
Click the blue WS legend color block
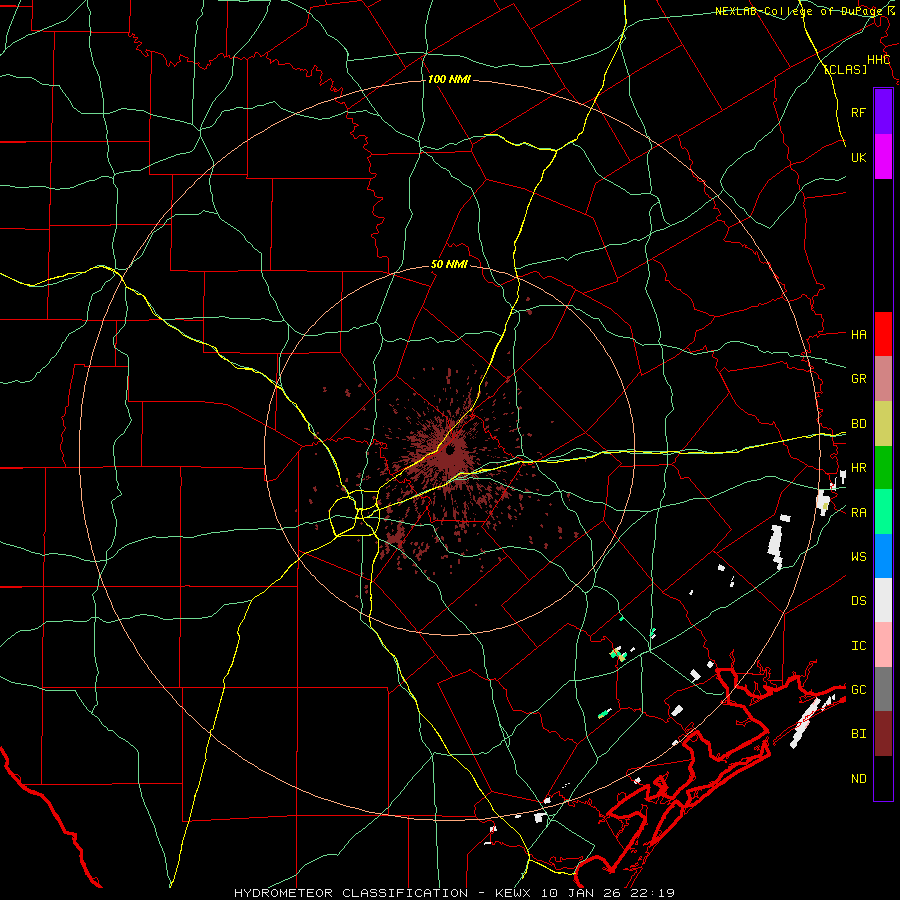coord(883,556)
